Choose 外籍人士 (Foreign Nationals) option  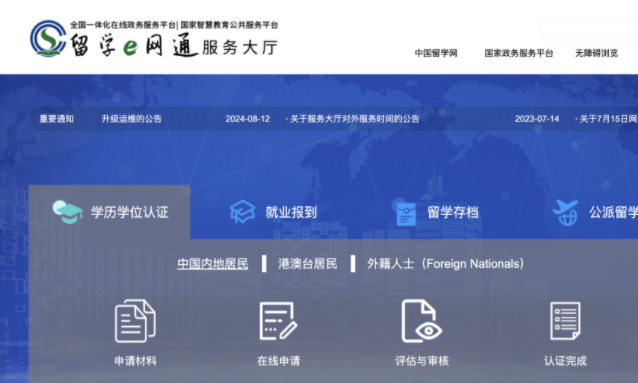445,264
